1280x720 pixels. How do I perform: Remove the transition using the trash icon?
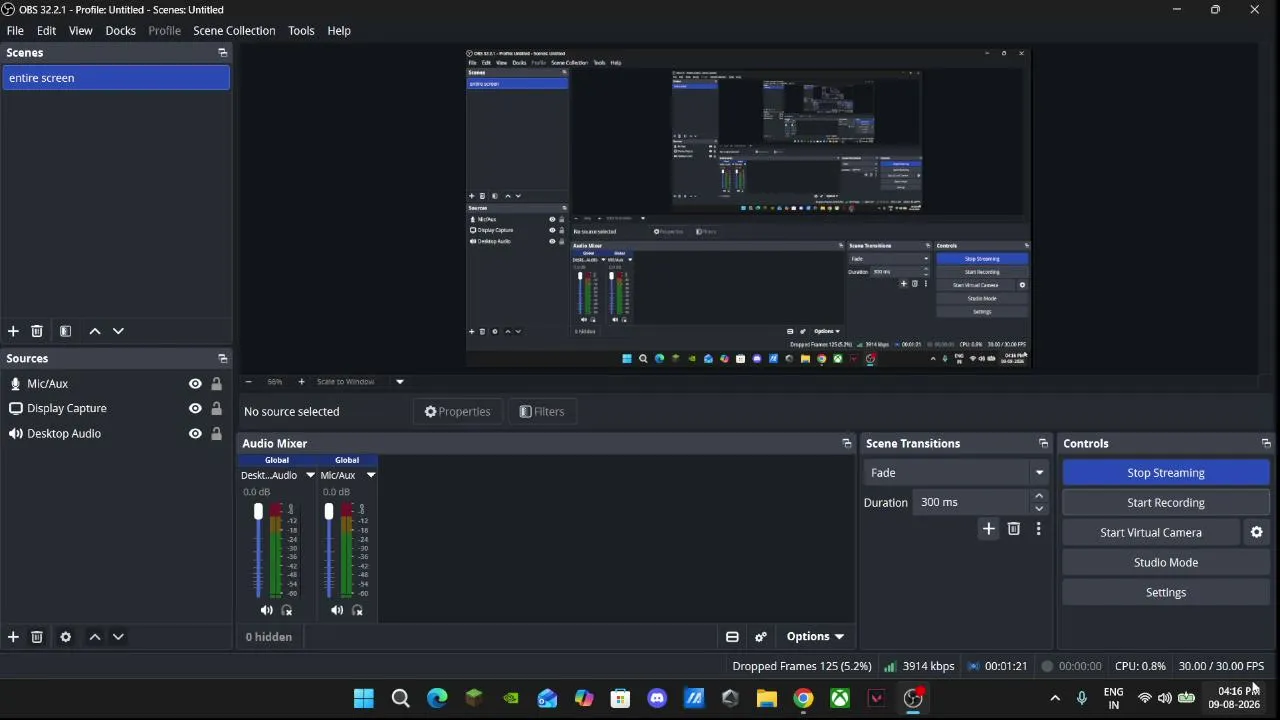click(1014, 529)
